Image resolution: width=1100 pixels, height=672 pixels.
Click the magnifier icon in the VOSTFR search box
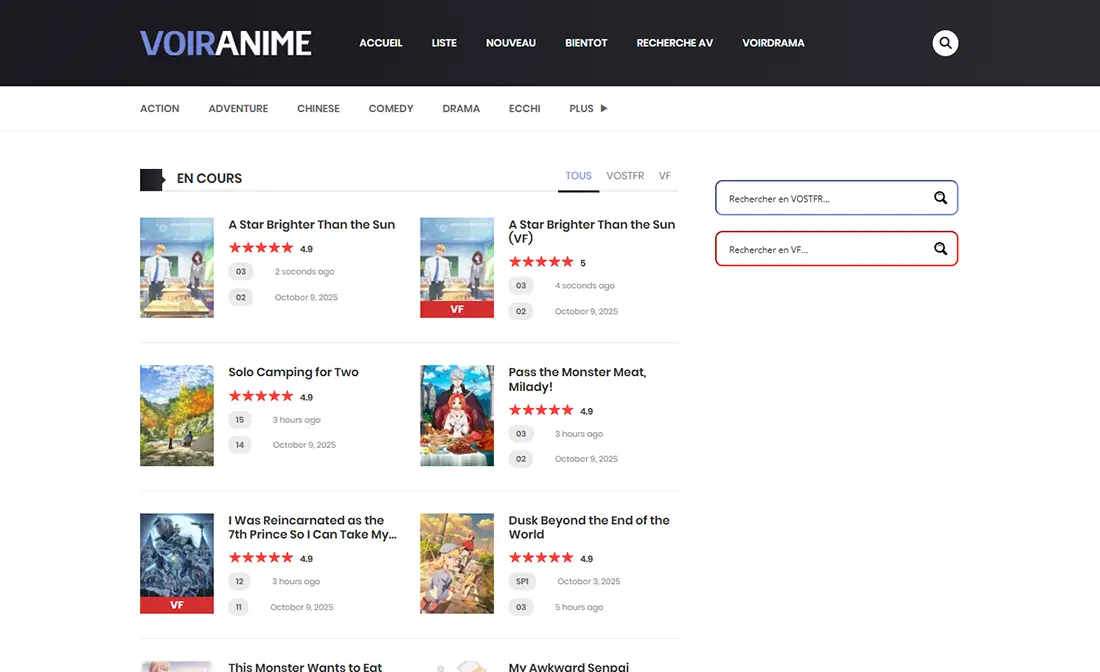pyautogui.click(x=940, y=197)
